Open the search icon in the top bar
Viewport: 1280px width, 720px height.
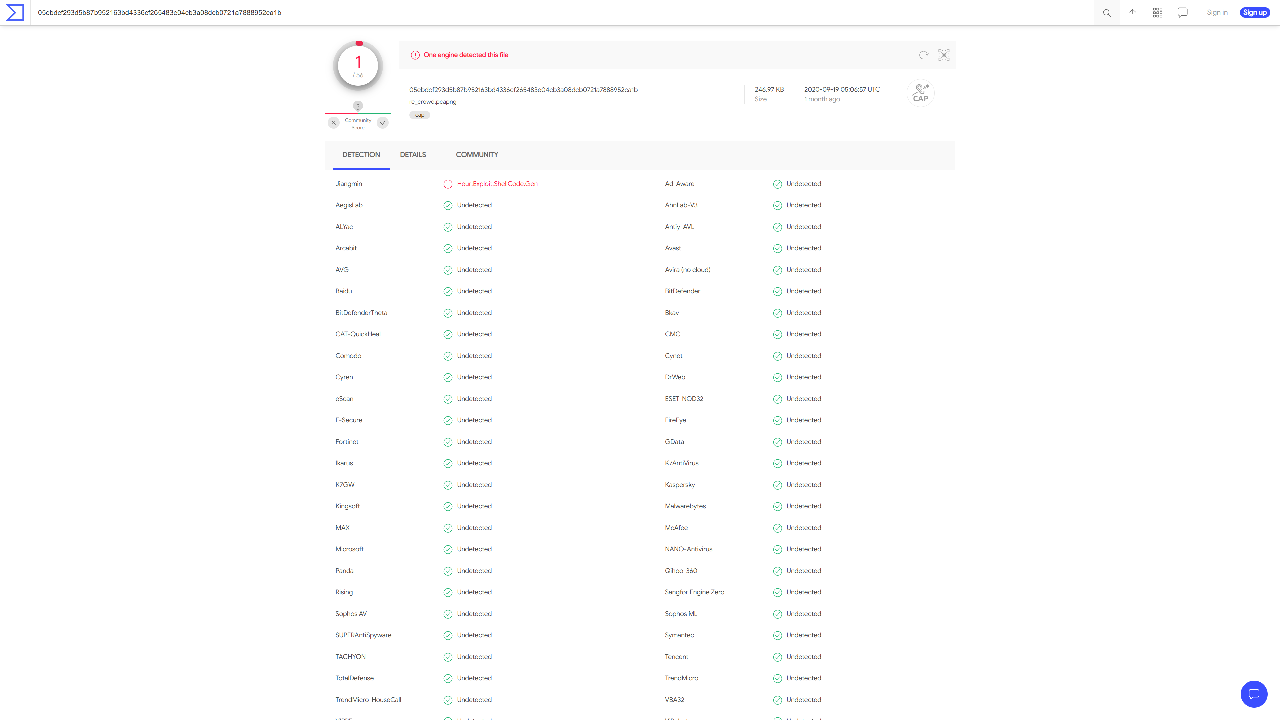(1105, 12)
